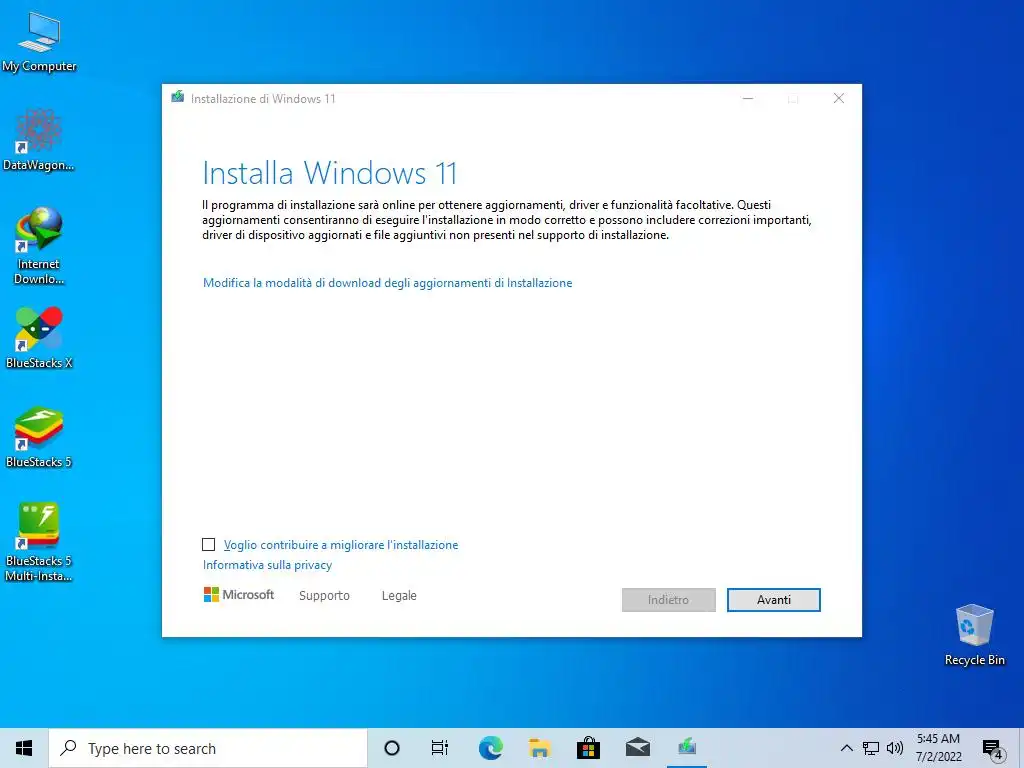Select BlueStacks X desktop shortcut
This screenshot has height=768, width=1024.
pyautogui.click(x=39, y=337)
